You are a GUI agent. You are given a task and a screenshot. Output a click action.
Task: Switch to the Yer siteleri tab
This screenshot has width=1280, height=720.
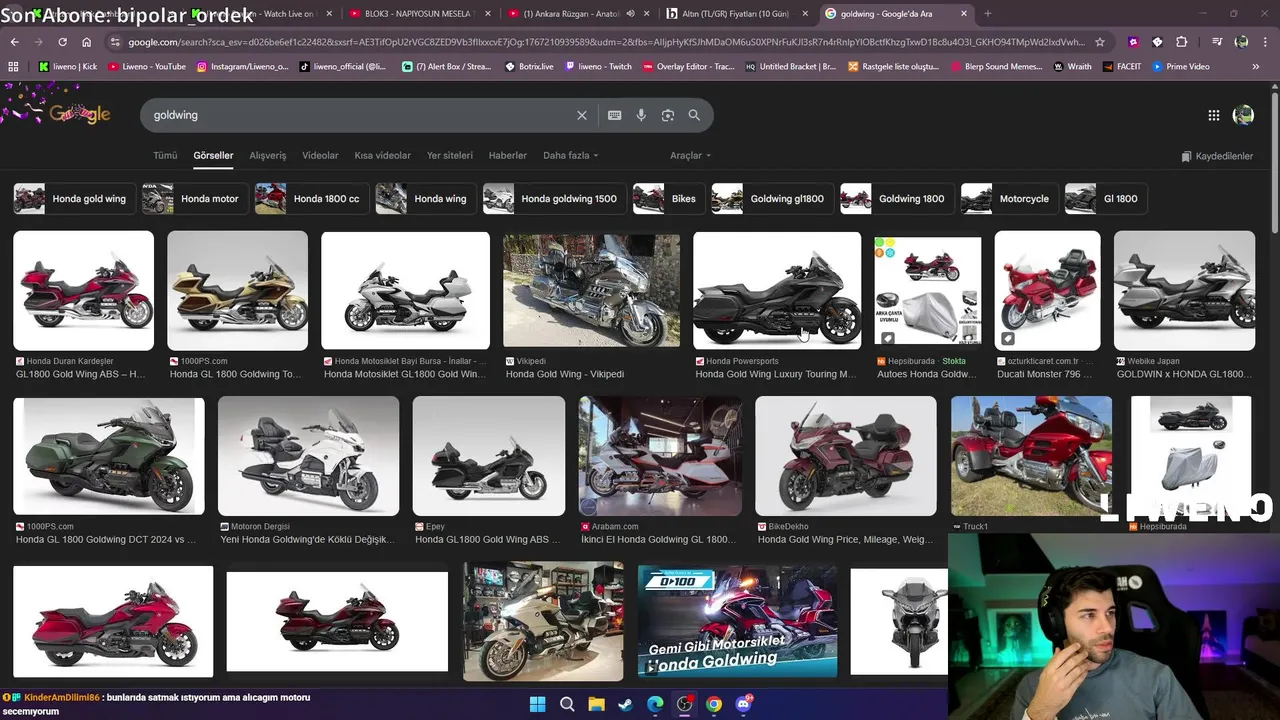(x=450, y=156)
